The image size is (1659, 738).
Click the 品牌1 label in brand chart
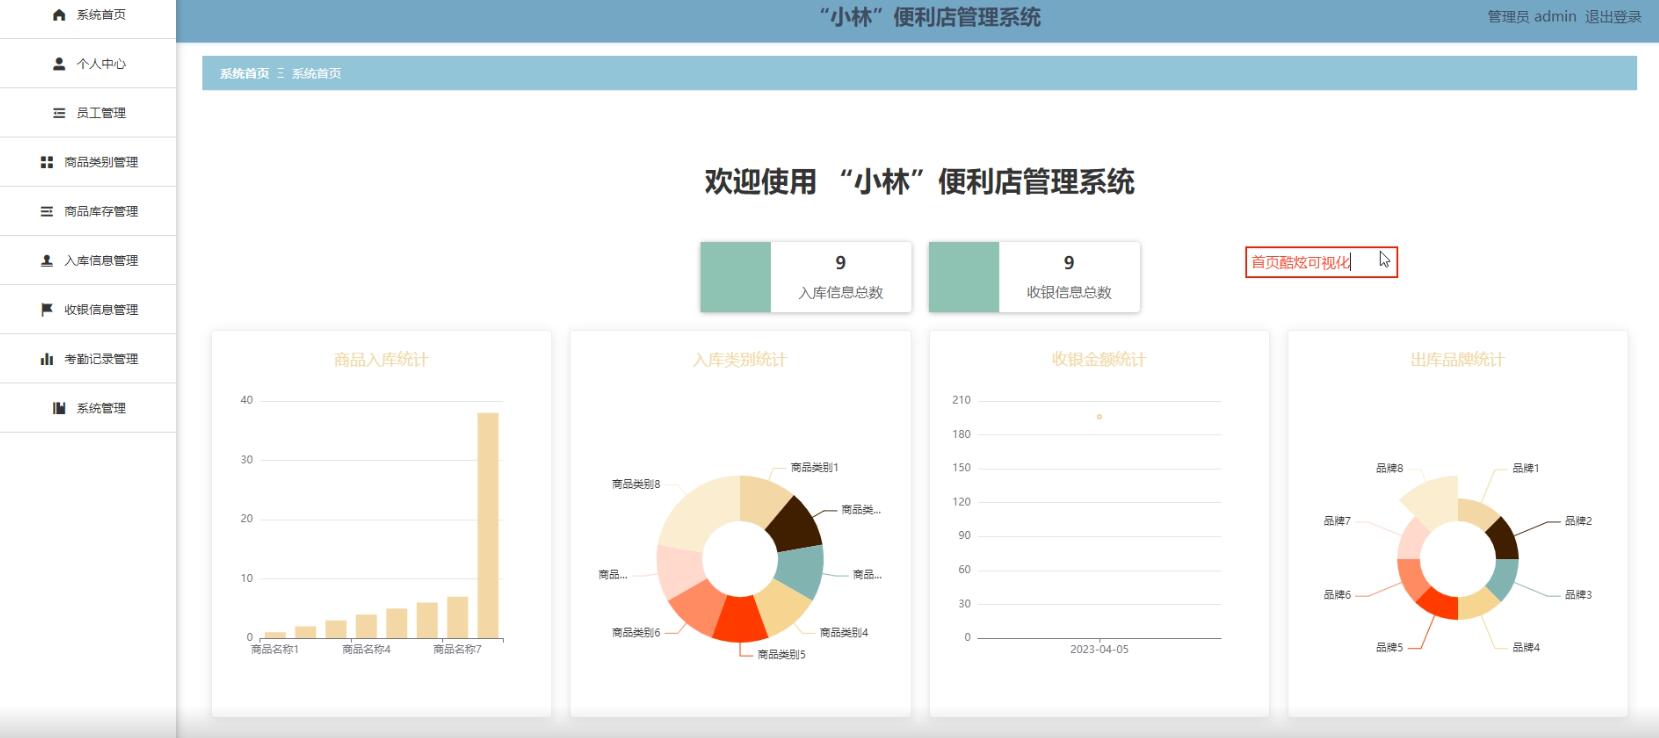click(1526, 469)
